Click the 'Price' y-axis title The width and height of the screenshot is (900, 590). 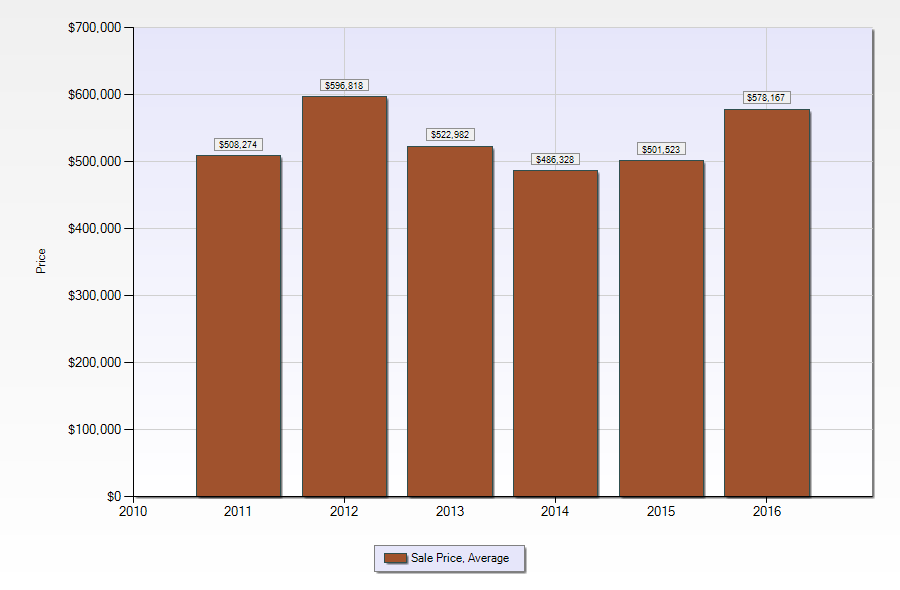tap(41, 261)
